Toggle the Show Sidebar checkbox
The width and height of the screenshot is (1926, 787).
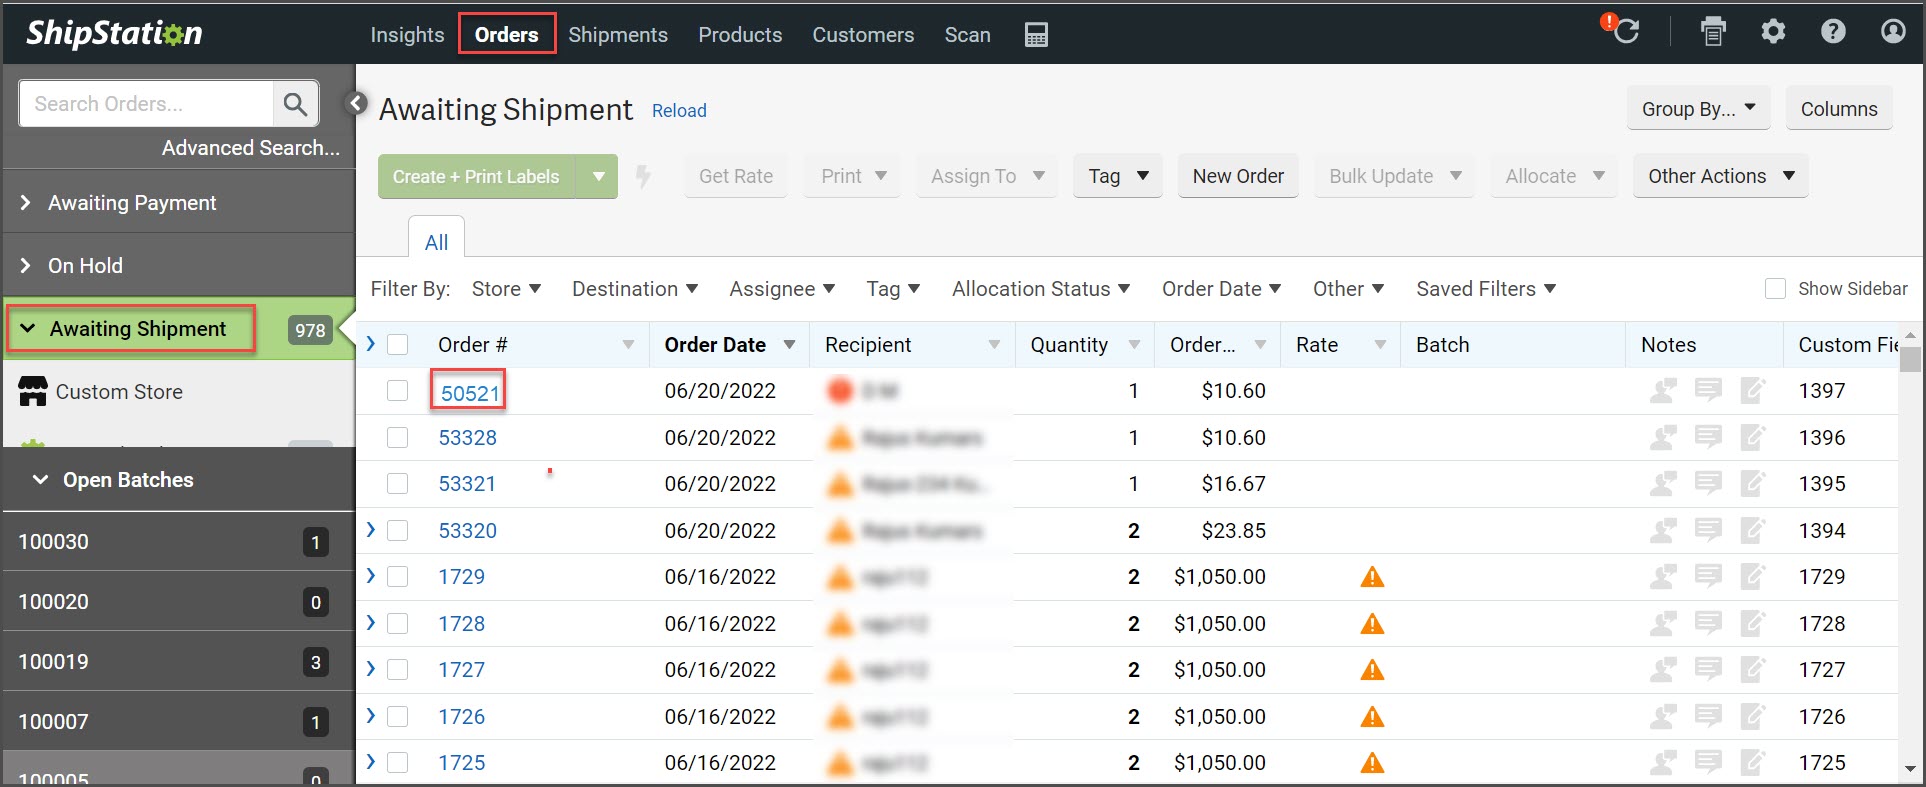[x=1775, y=289]
